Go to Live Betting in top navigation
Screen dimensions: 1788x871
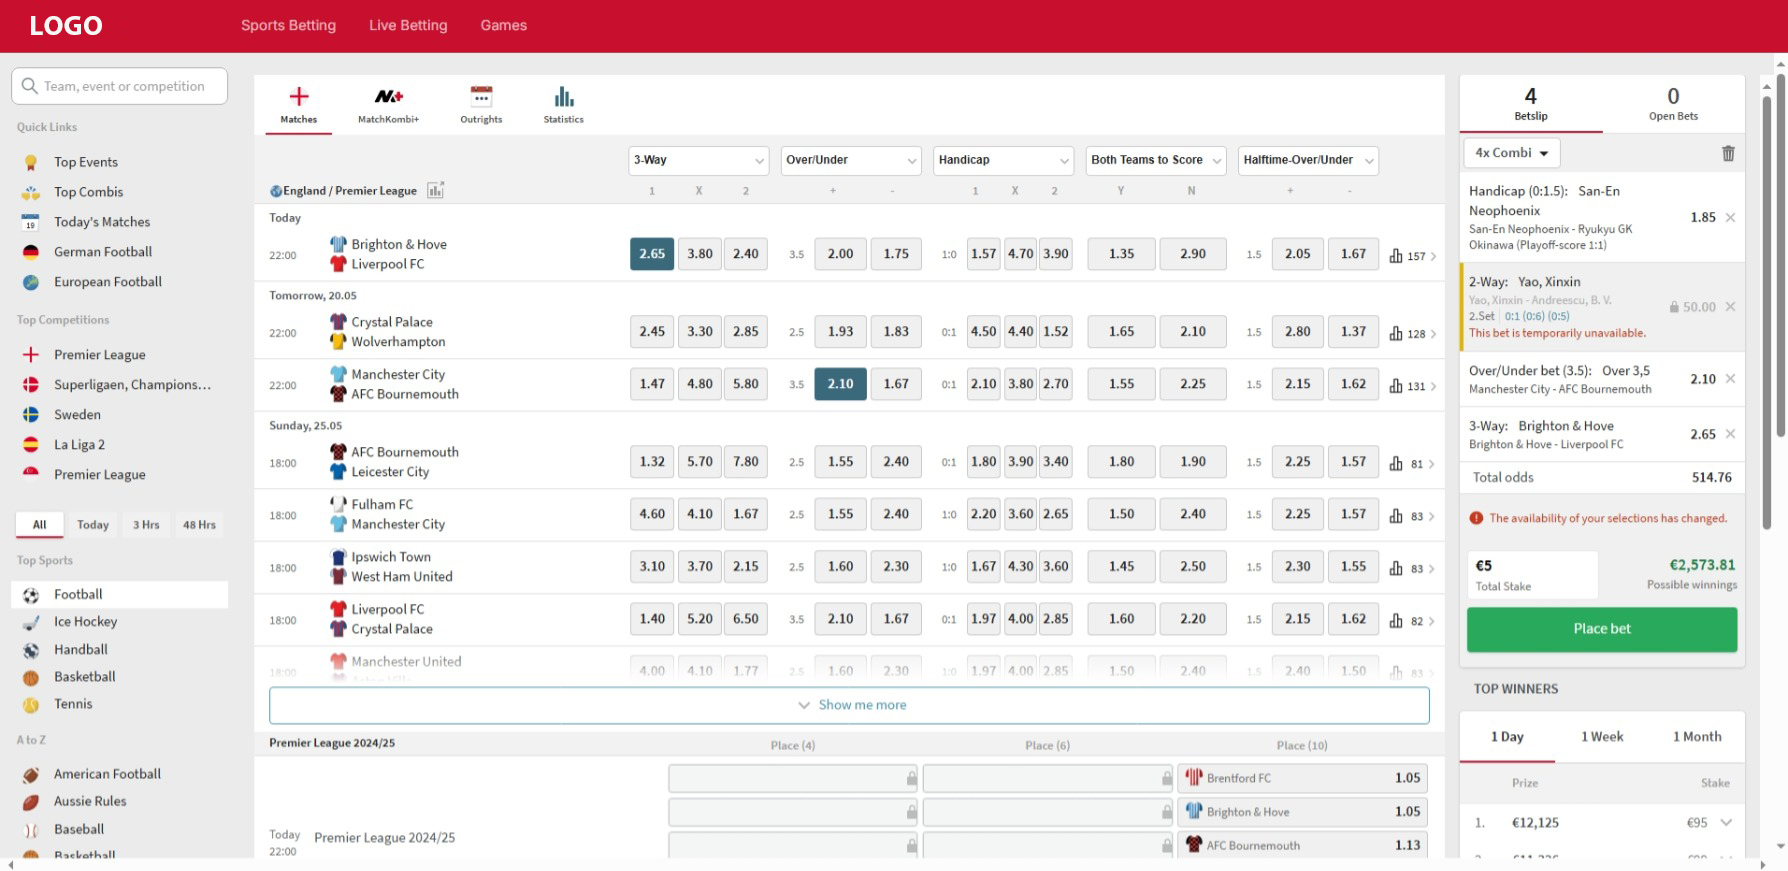[x=408, y=25]
